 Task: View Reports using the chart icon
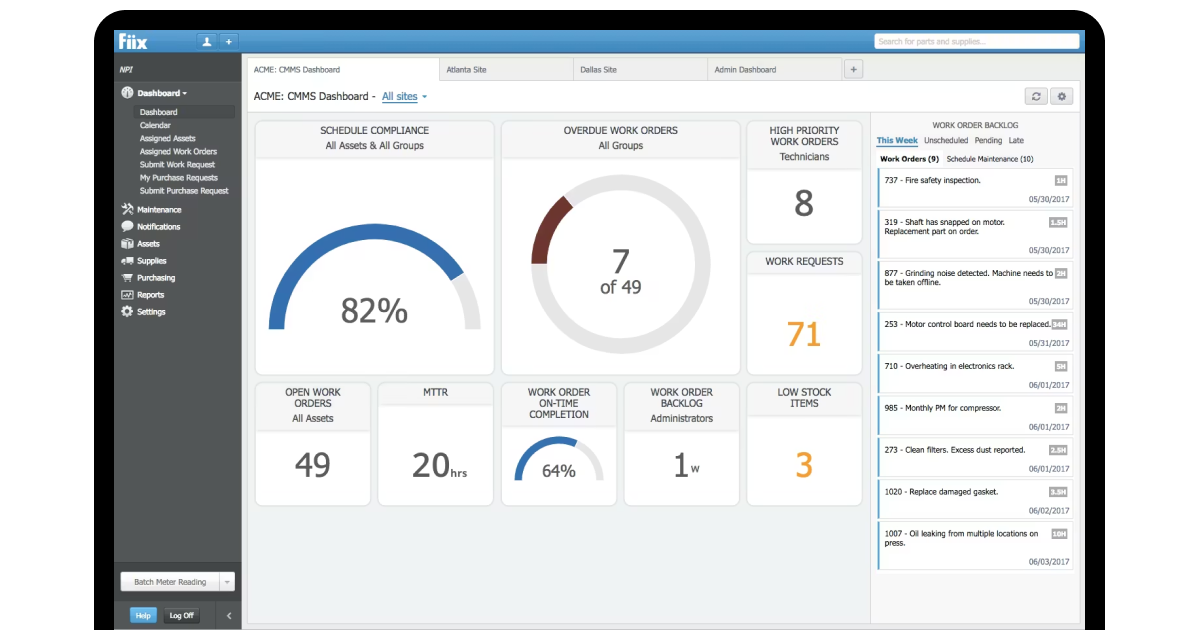coord(125,295)
